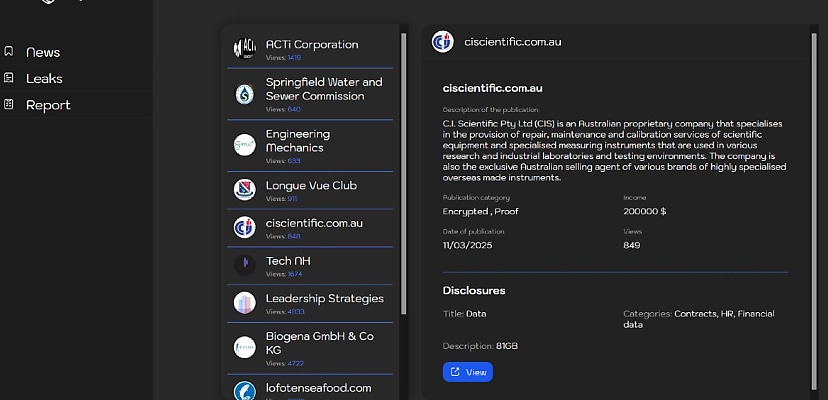Click the blue View button
The height and width of the screenshot is (400, 828).
click(468, 372)
